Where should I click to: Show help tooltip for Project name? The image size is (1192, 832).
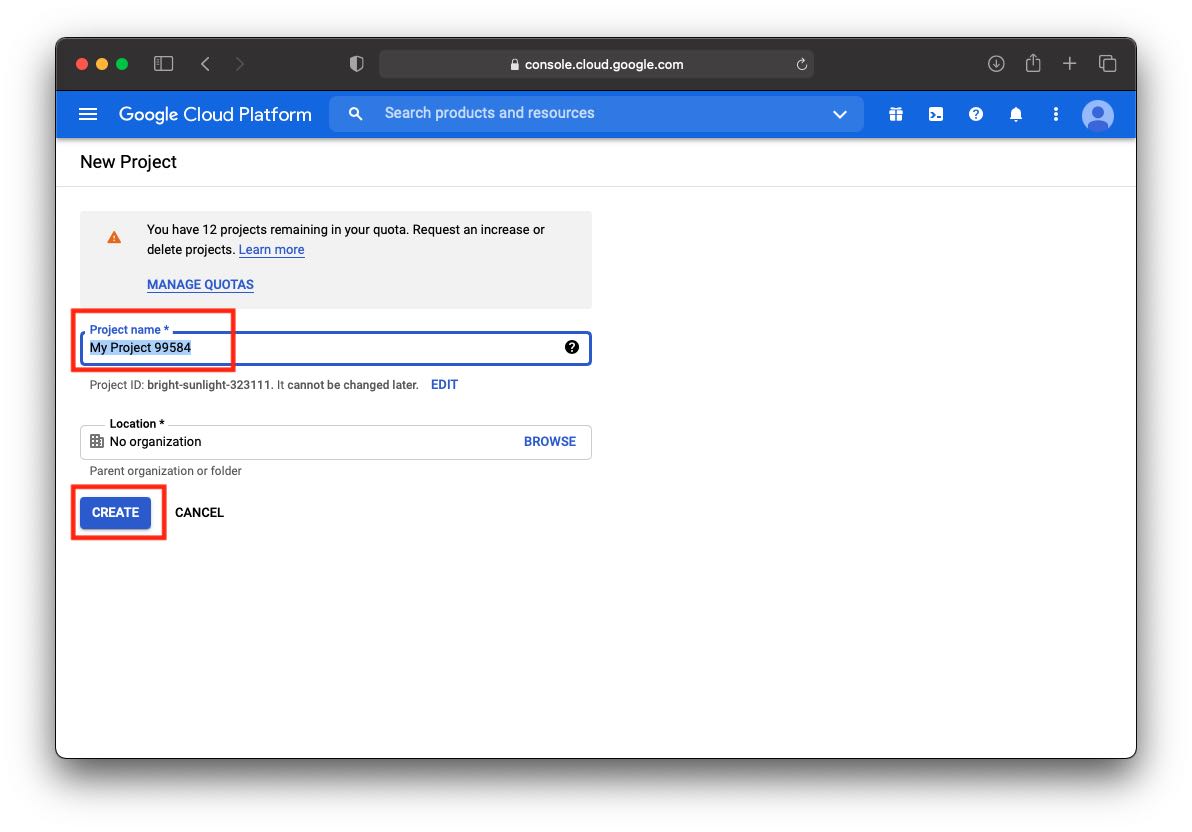(x=572, y=347)
